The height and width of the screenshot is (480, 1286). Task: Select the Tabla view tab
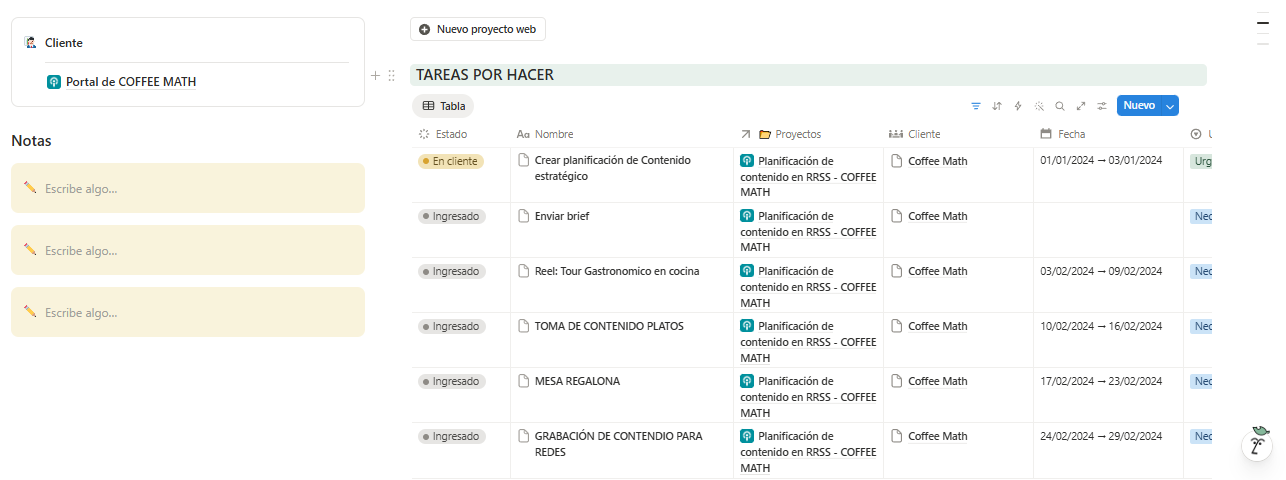pyautogui.click(x=443, y=106)
